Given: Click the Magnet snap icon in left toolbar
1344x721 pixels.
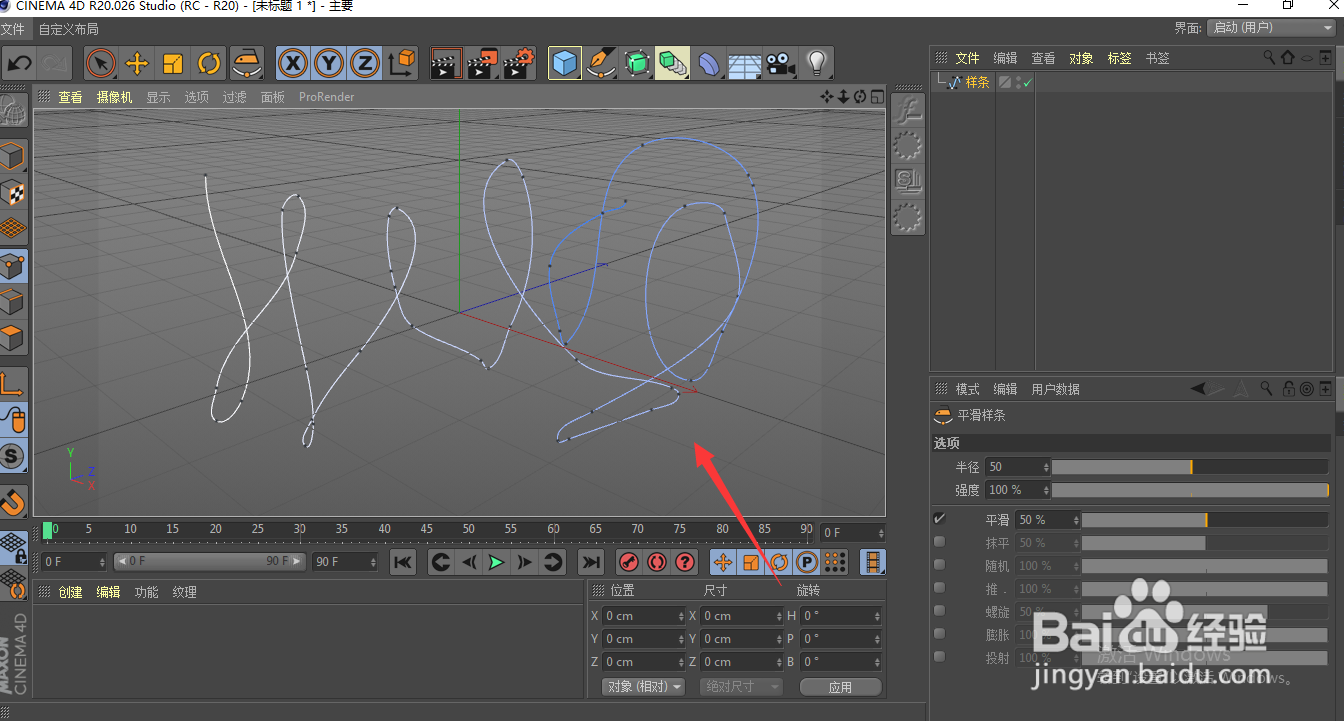Looking at the screenshot, I should click(x=13, y=501).
